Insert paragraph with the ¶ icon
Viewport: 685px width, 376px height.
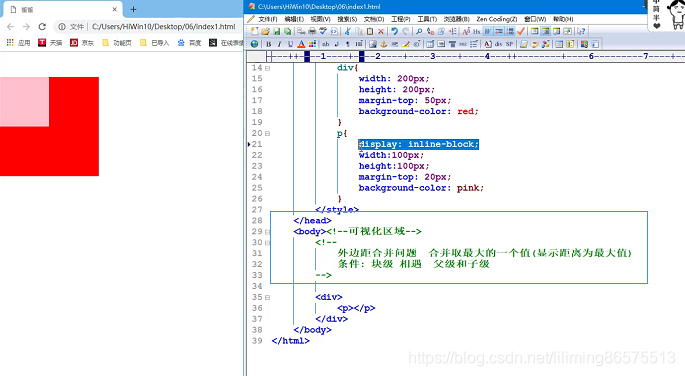pyautogui.click(x=348, y=44)
